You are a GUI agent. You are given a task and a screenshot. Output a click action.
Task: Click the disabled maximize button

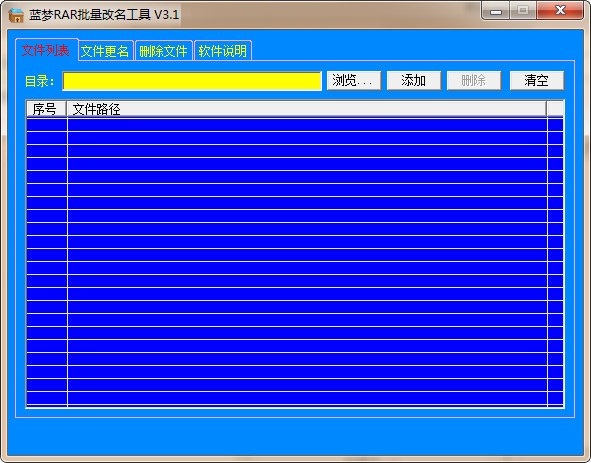(523, 11)
